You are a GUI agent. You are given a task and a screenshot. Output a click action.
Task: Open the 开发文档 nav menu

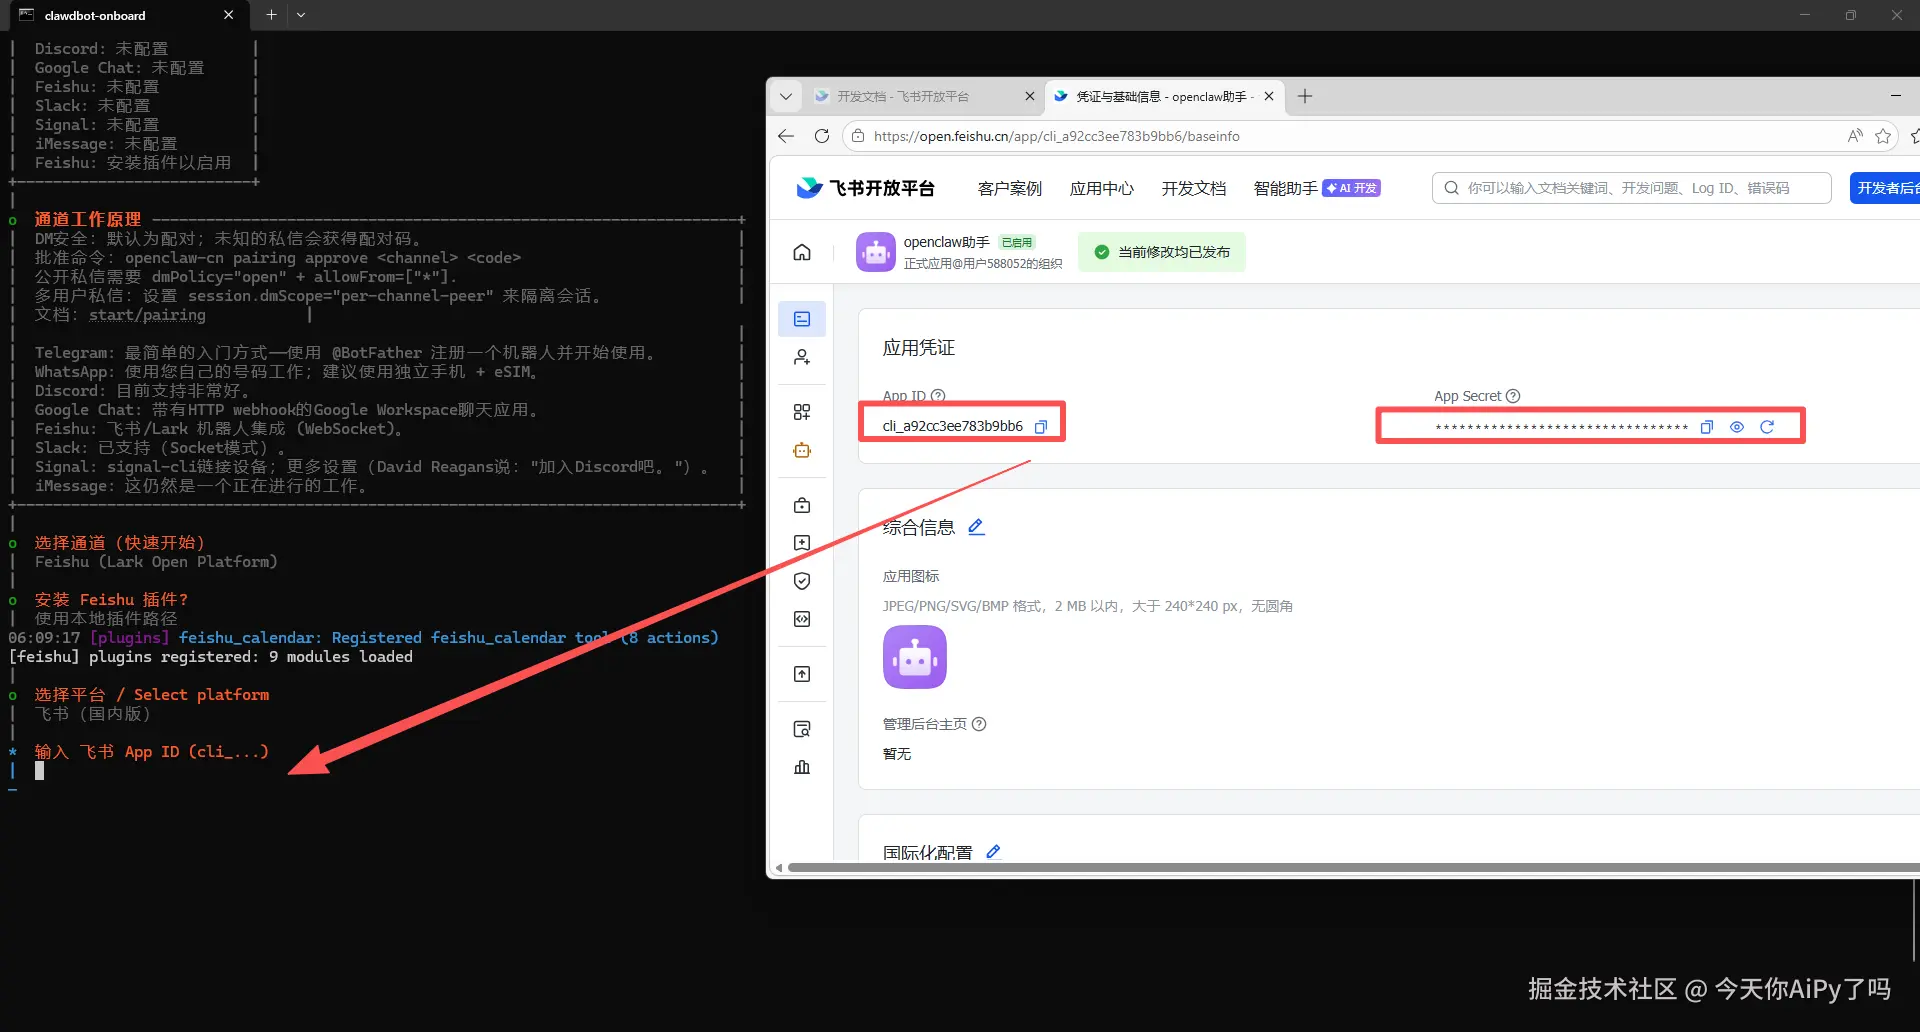1194,188
